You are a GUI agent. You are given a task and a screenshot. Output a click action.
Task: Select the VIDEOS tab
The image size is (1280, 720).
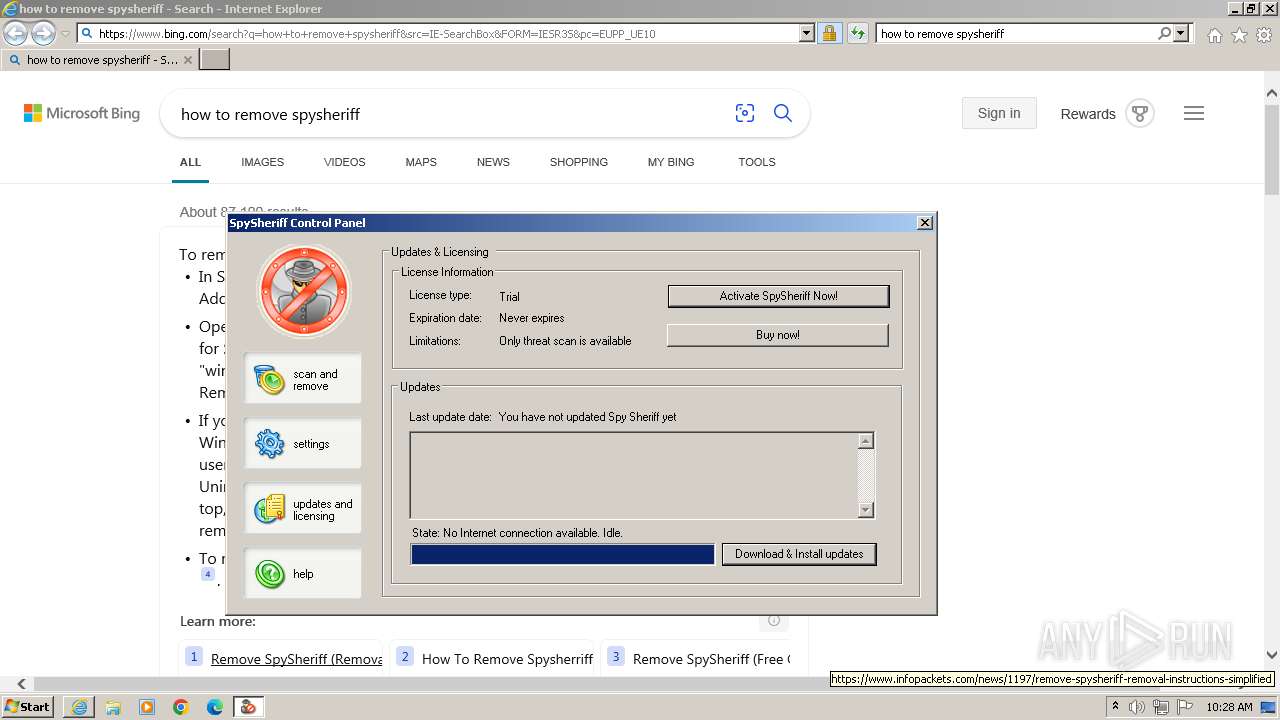(x=345, y=162)
